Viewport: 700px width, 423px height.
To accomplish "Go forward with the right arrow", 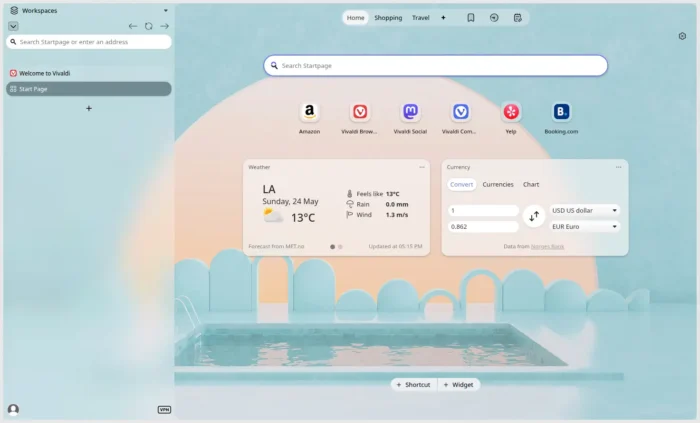I will pyautogui.click(x=164, y=26).
